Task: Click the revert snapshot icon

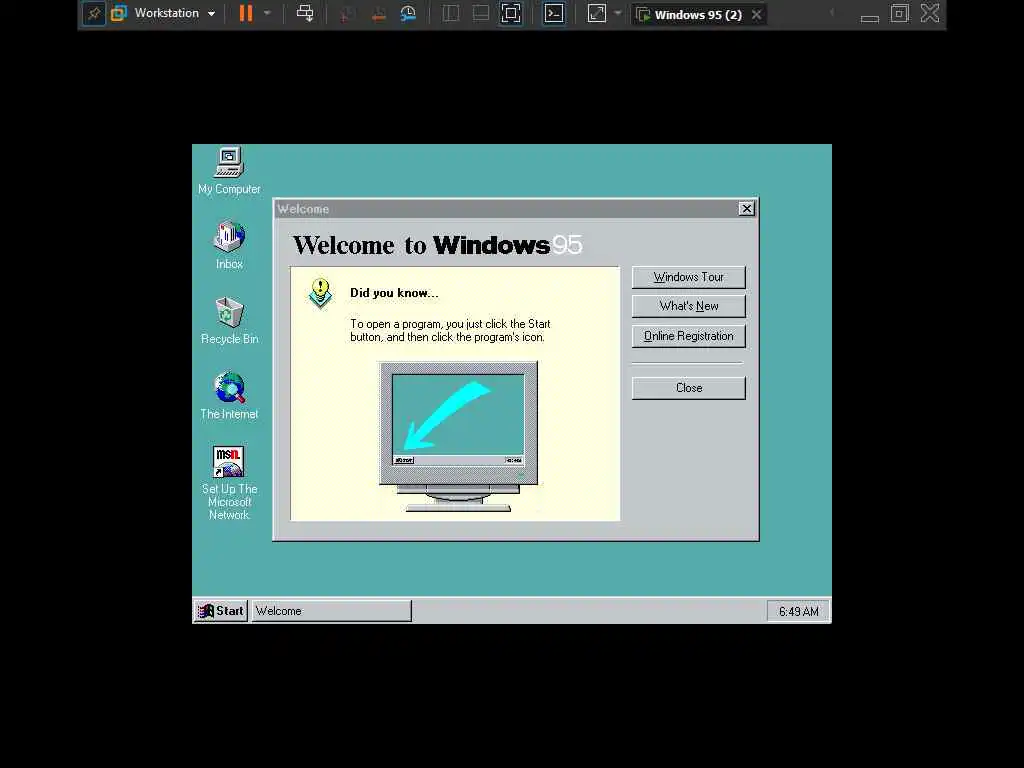Action: [x=378, y=14]
